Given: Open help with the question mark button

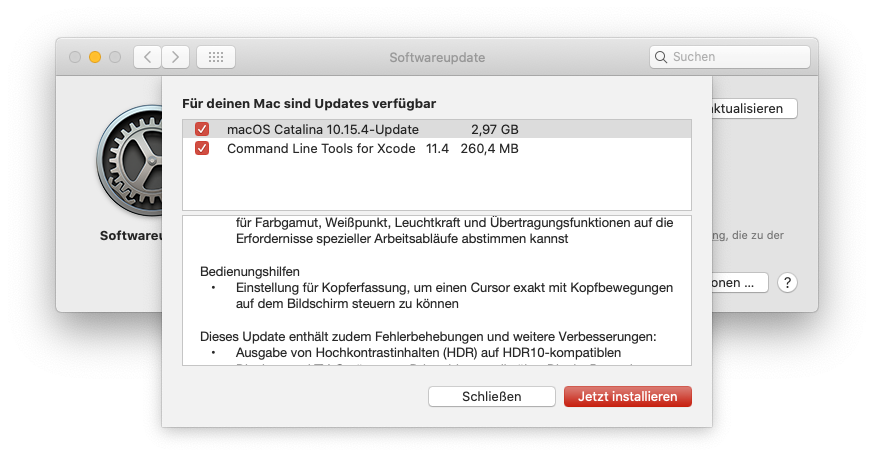Looking at the screenshot, I should pos(787,283).
